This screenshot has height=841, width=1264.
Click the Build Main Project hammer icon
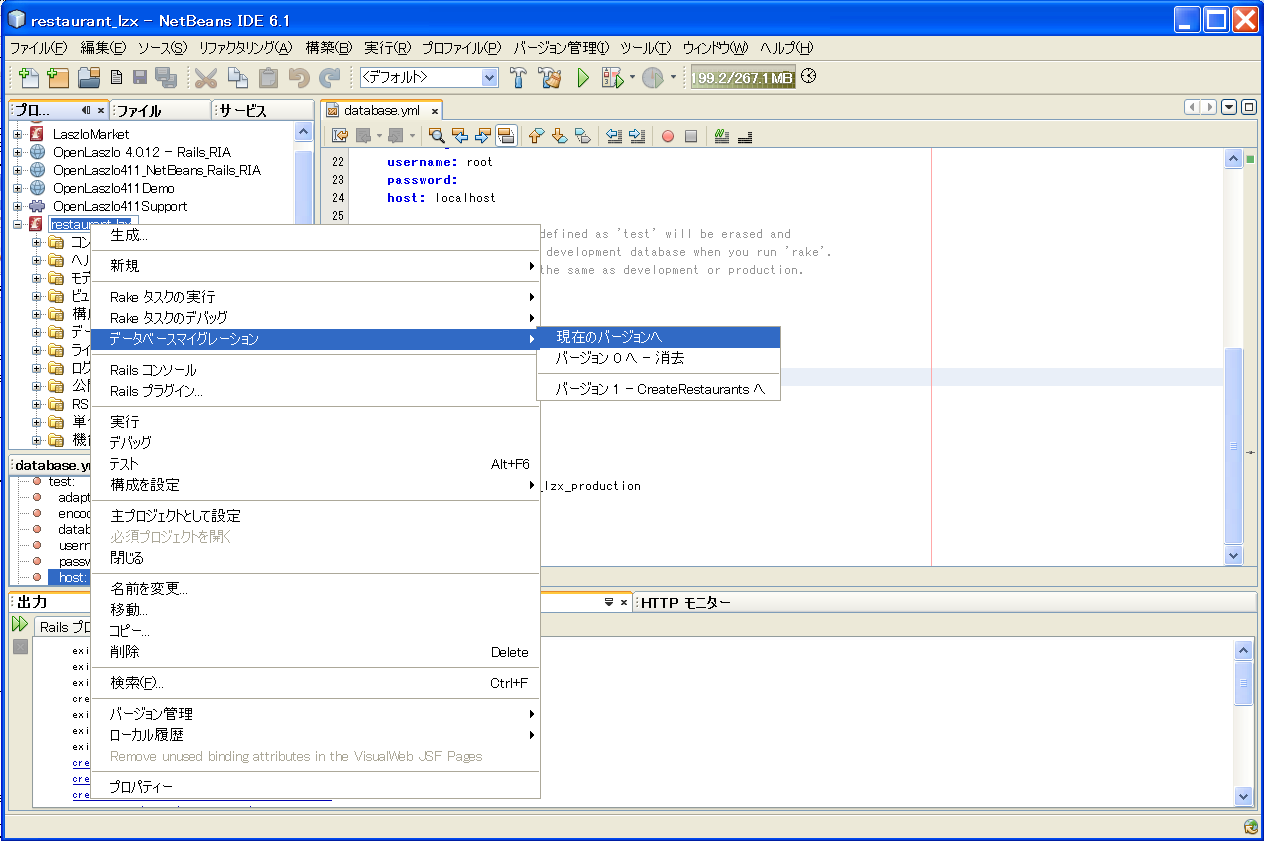coord(519,78)
